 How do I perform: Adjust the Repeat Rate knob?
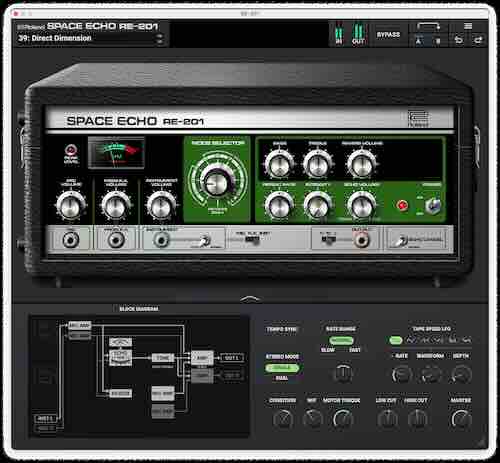[x=279, y=205]
